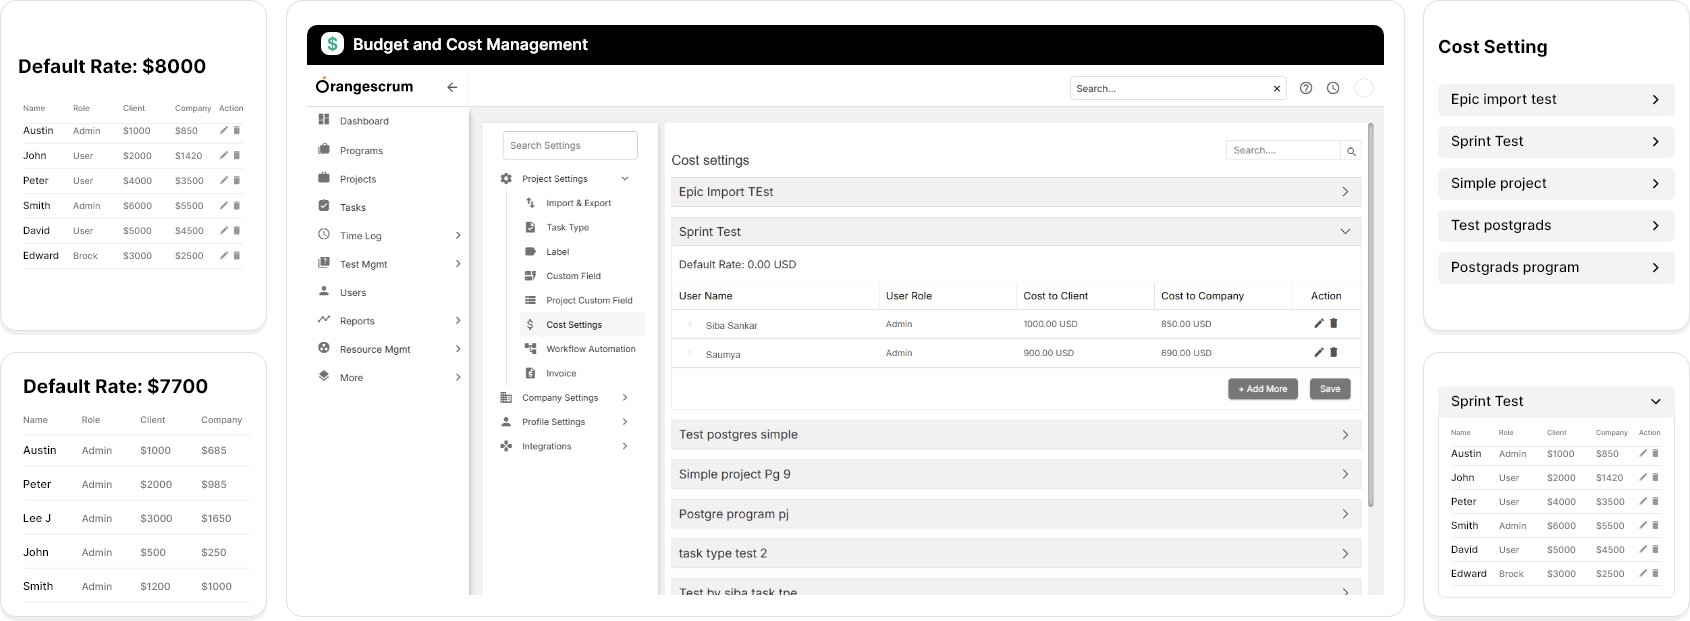Select Workflow Automation in Project Settings
The image size is (1690, 621).
point(590,349)
